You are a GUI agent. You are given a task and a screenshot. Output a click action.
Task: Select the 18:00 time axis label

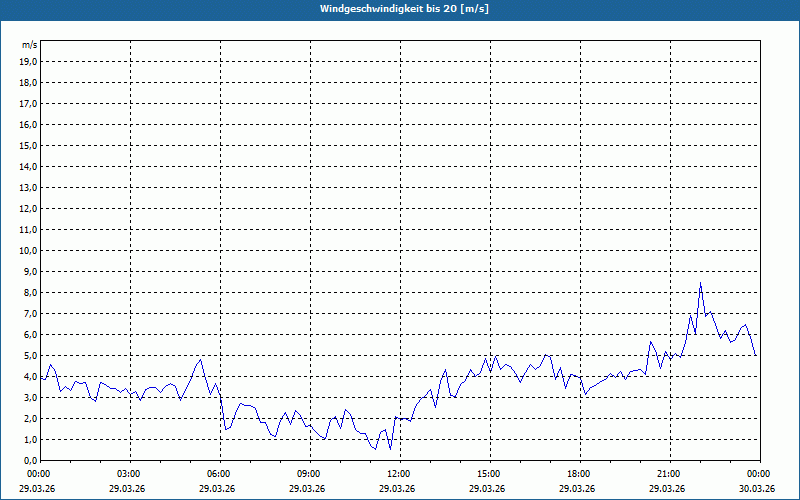pos(579,474)
